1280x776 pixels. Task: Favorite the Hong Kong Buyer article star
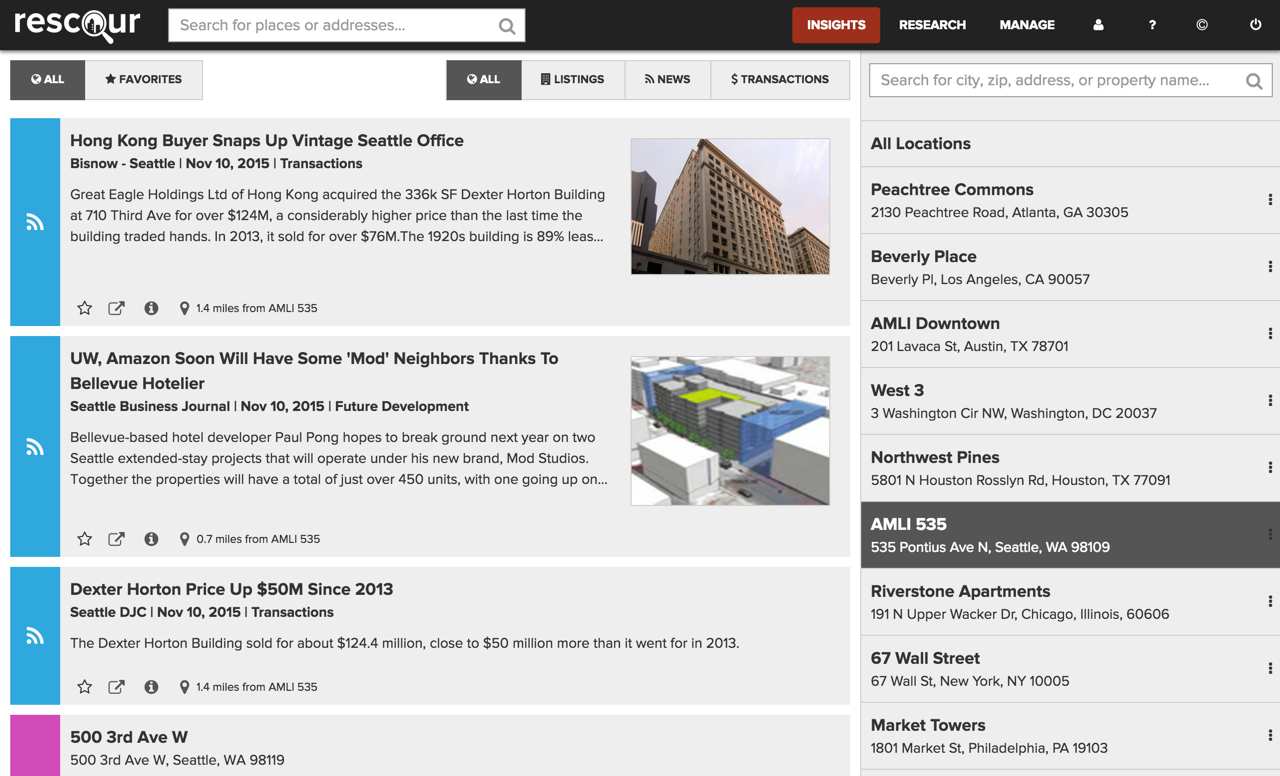[85, 308]
